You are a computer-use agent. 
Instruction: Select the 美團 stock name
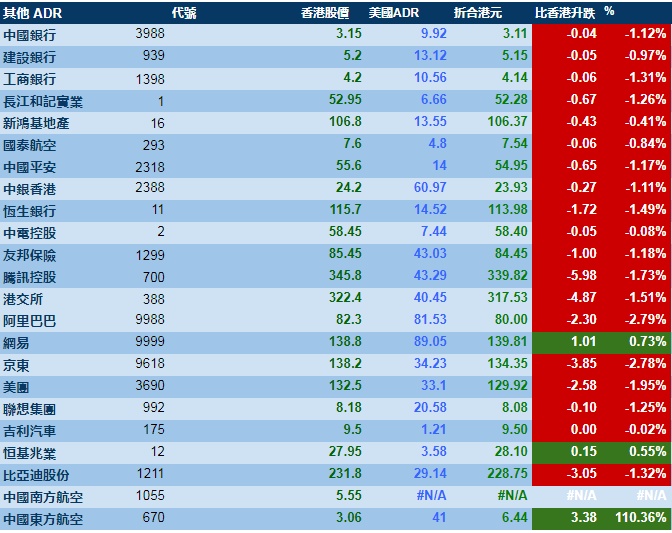[16, 387]
